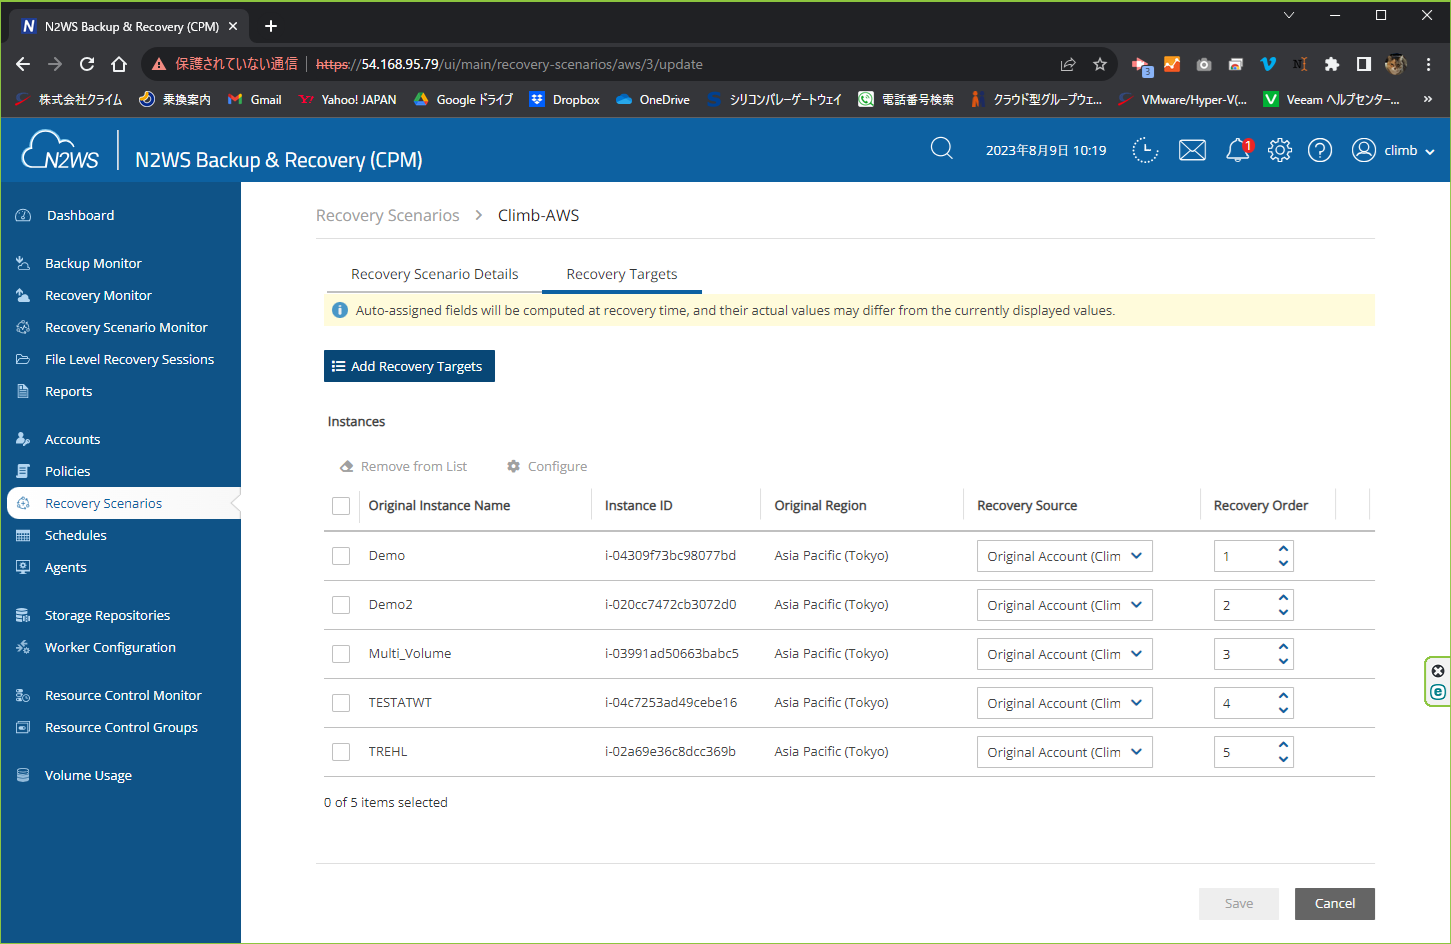Screen dimensions: 1451x944
Task: Open Recovery Monitor page
Action: [98, 295]
